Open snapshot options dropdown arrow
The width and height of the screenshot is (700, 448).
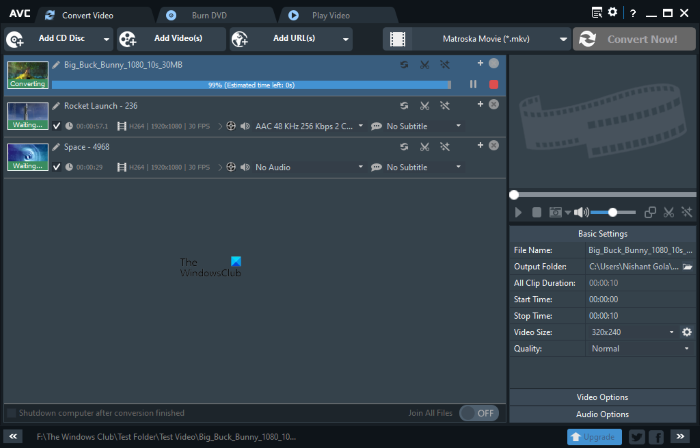(568, 212)
